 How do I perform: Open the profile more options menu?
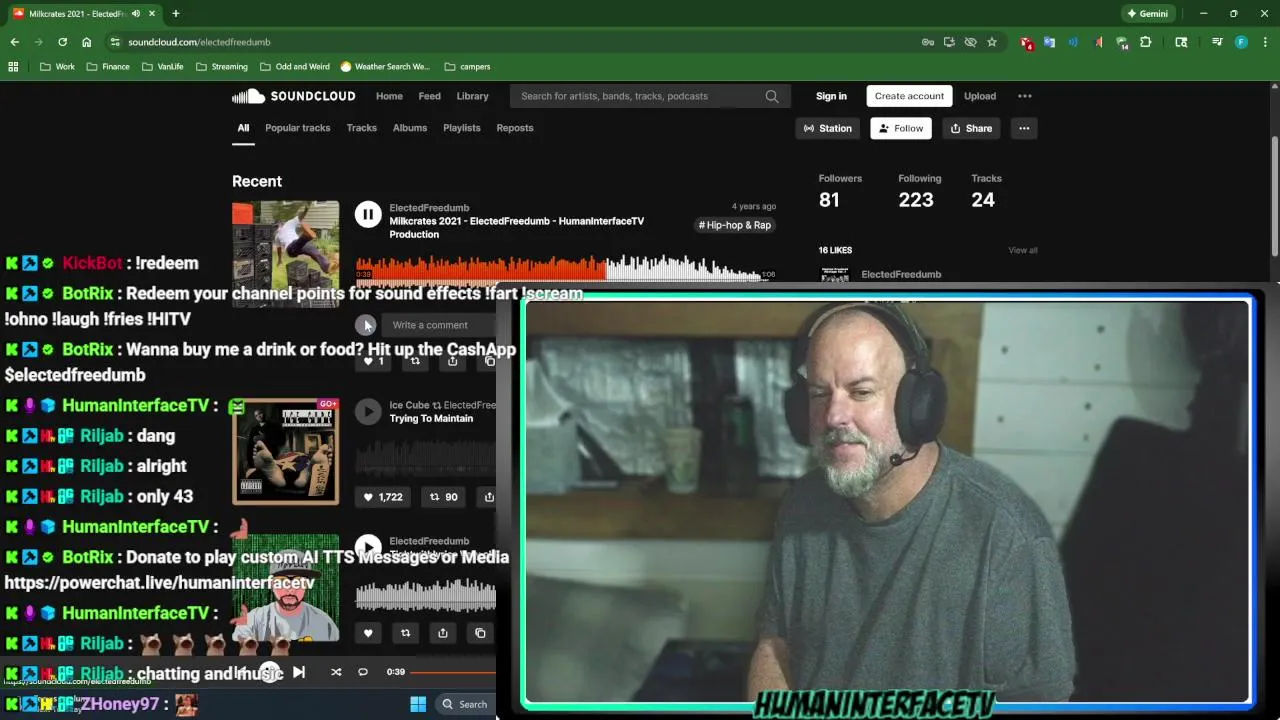(1023, 128)
